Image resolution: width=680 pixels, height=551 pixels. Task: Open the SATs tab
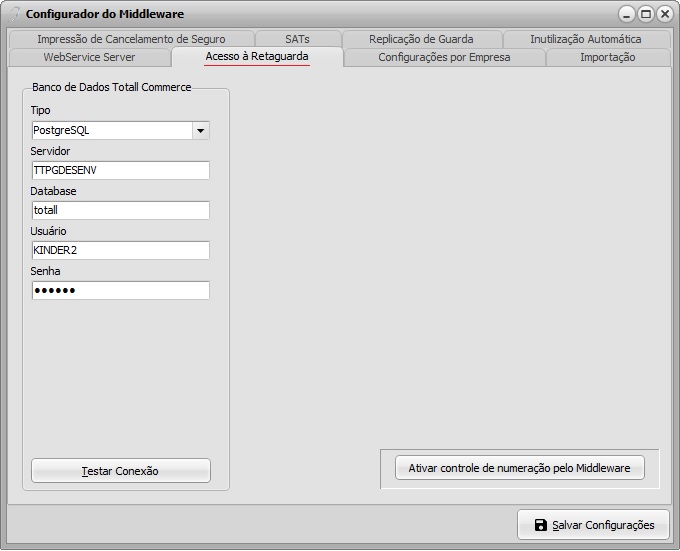pos(298,39)
